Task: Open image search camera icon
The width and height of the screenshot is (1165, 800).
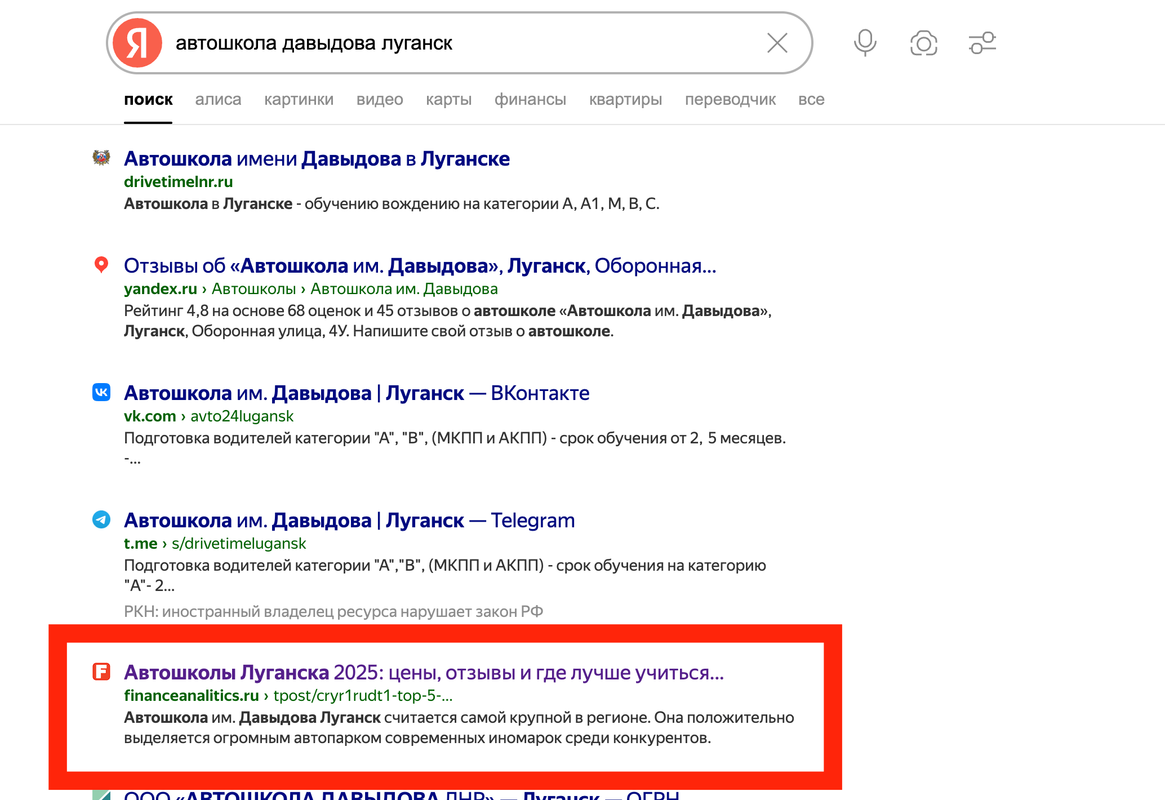Action: (924, 43)
